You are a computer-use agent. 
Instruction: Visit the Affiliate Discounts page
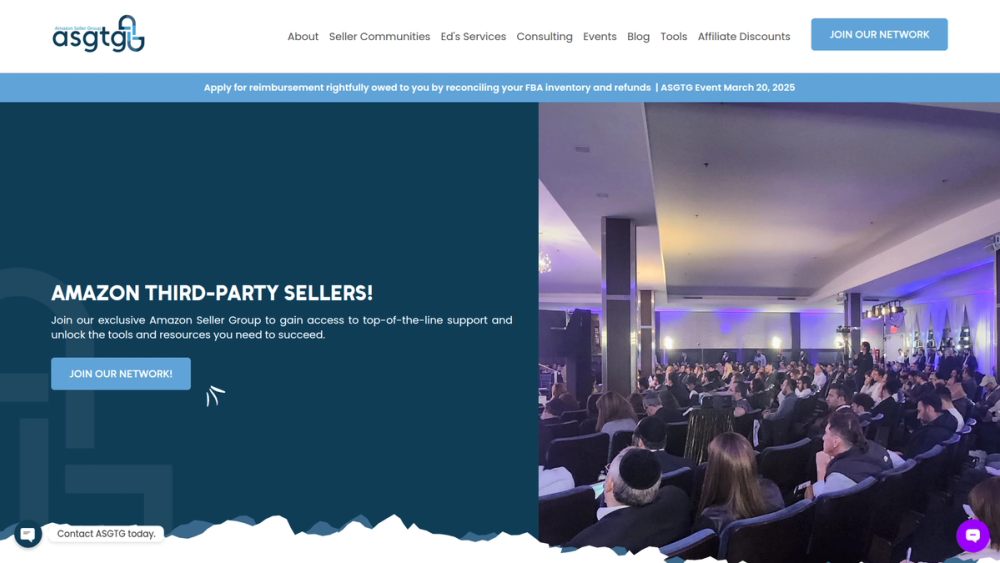point(744,36)
